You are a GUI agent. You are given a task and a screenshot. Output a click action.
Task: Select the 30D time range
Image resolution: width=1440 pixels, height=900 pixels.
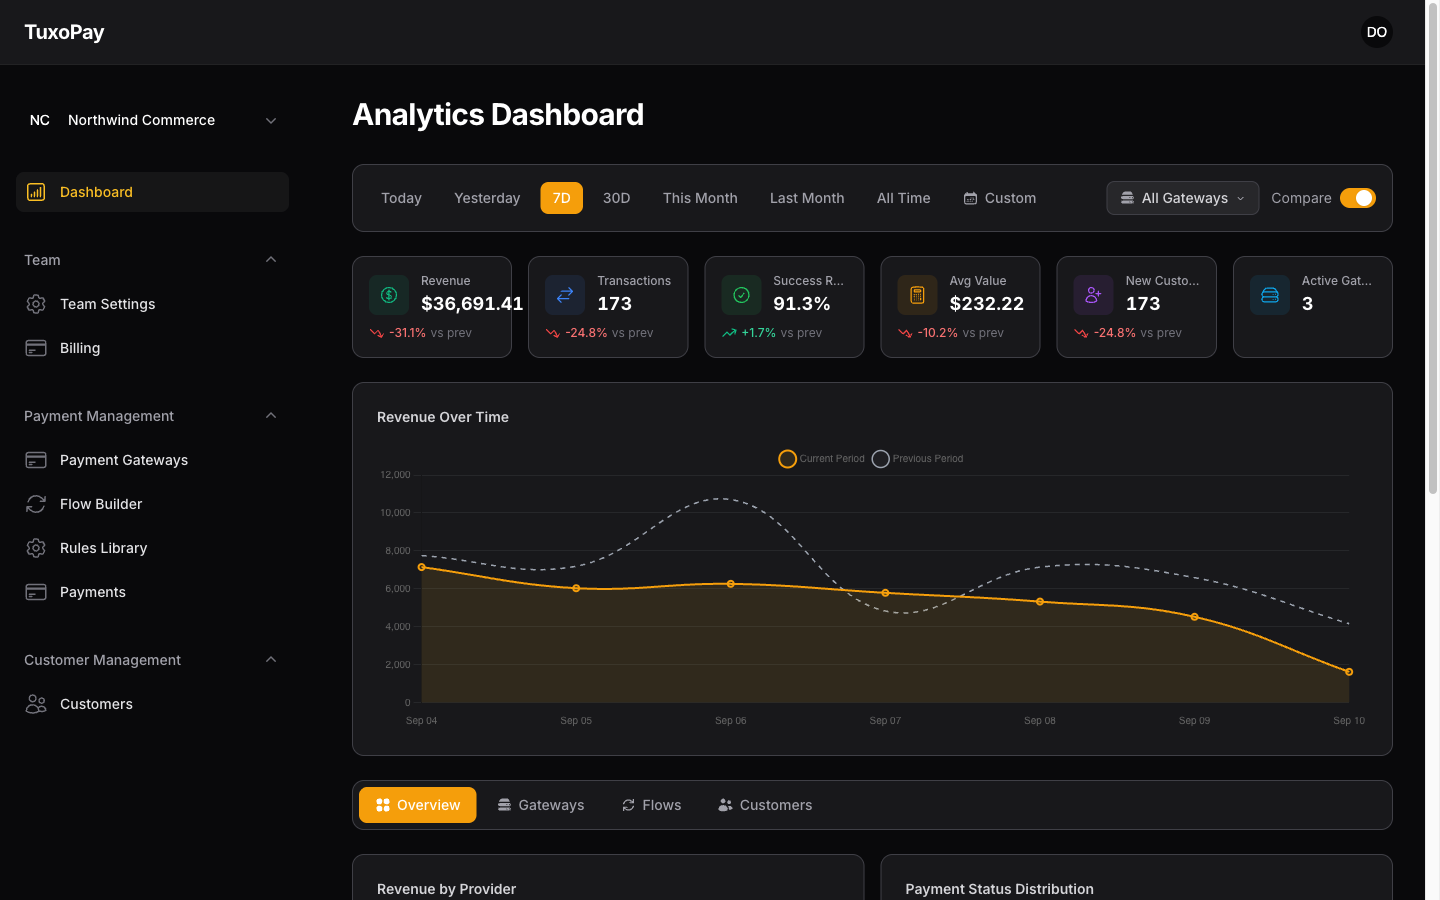(x=616, y=198)
